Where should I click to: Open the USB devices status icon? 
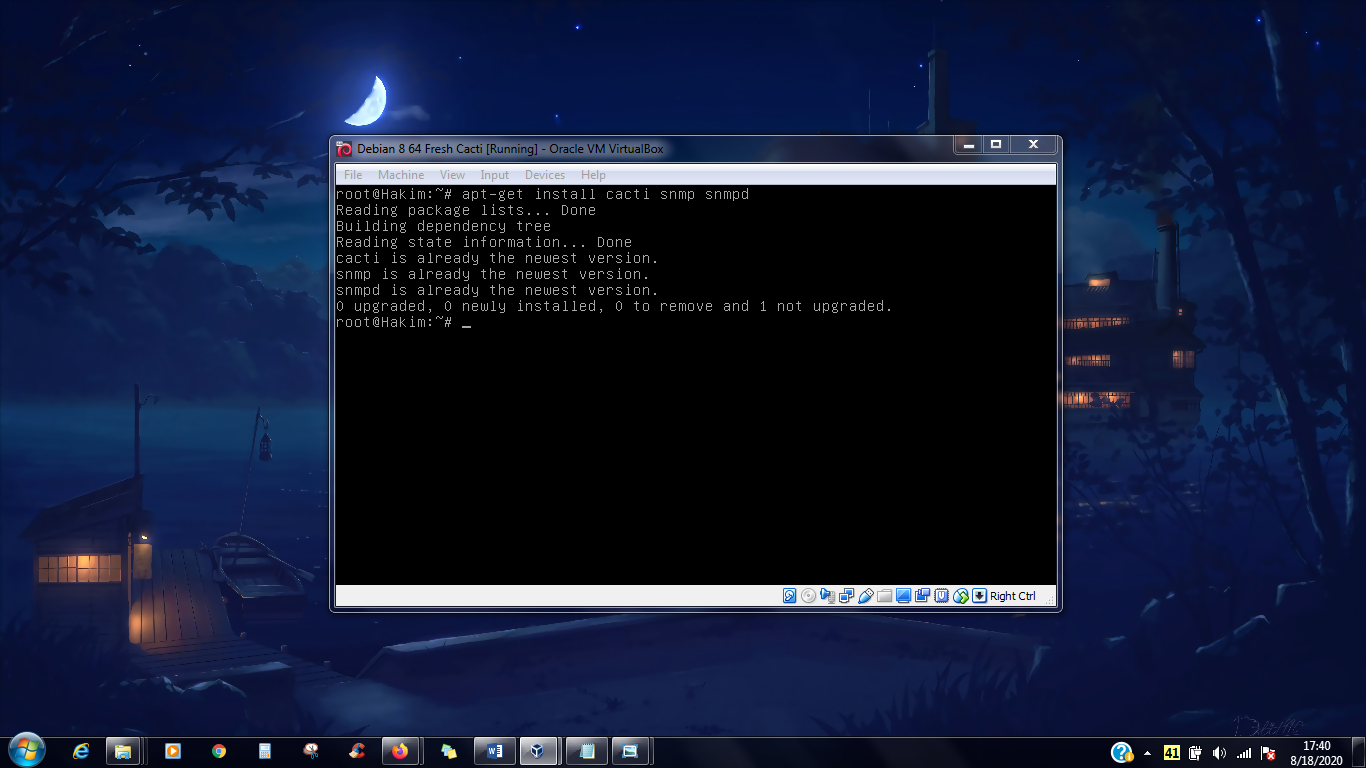point(865,596)
